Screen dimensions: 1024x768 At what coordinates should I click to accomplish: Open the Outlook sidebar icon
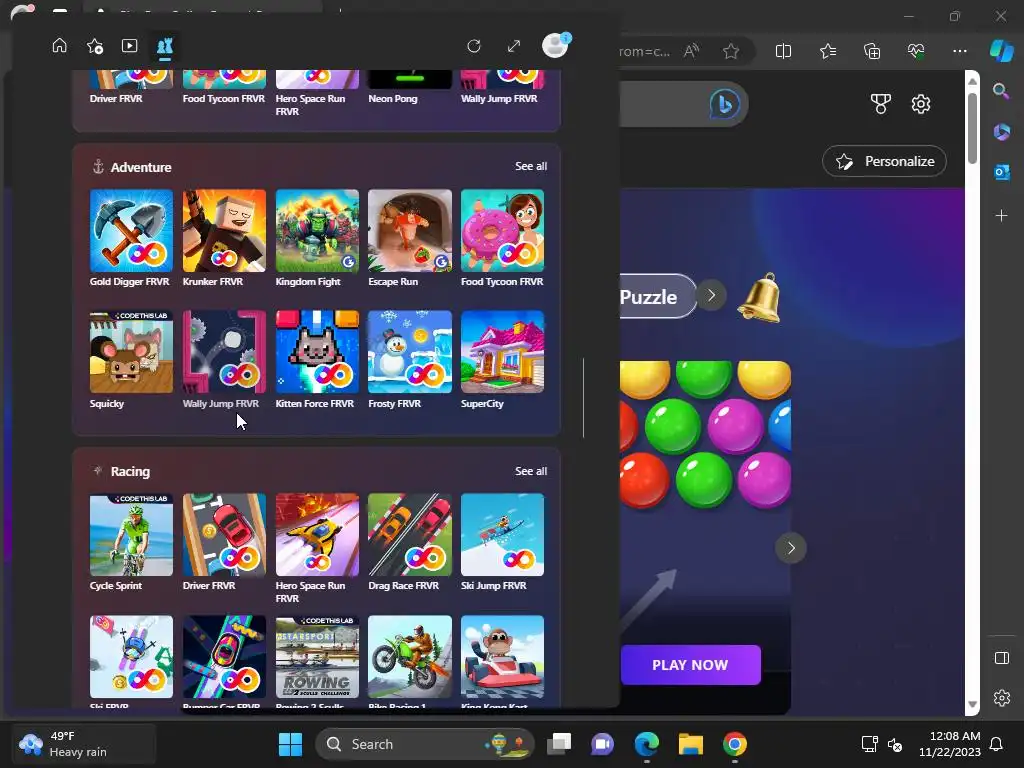(1001, 172)
